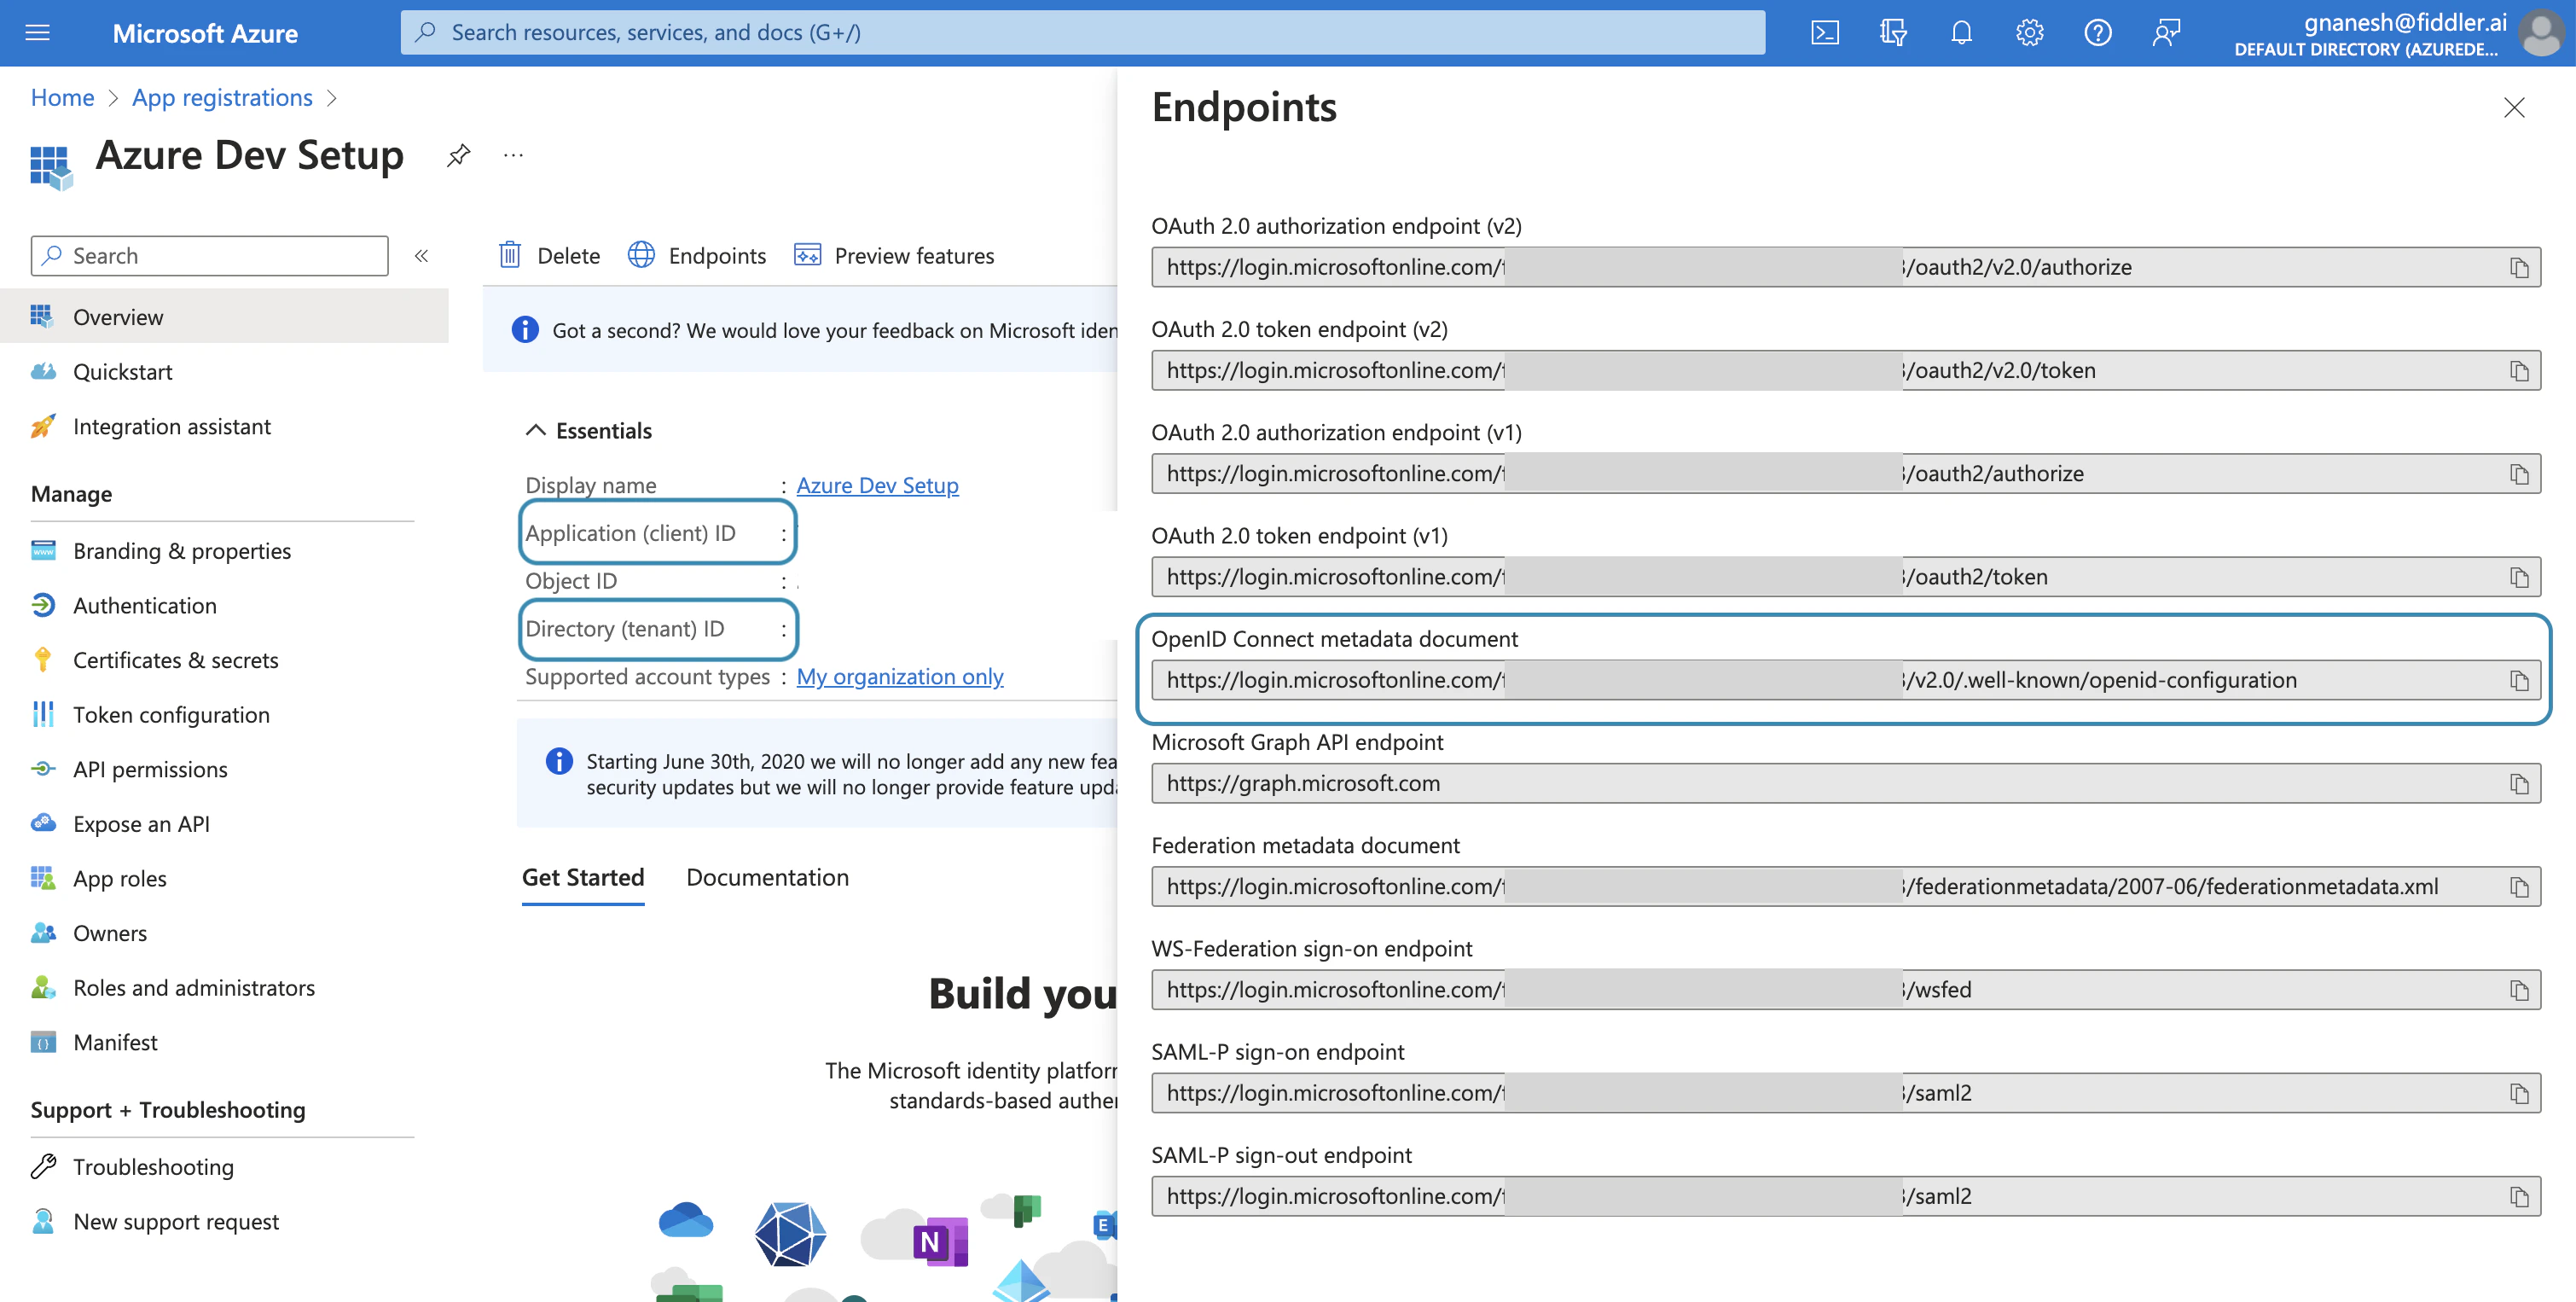Click the Endpoints toolbar button

[697, 256]
